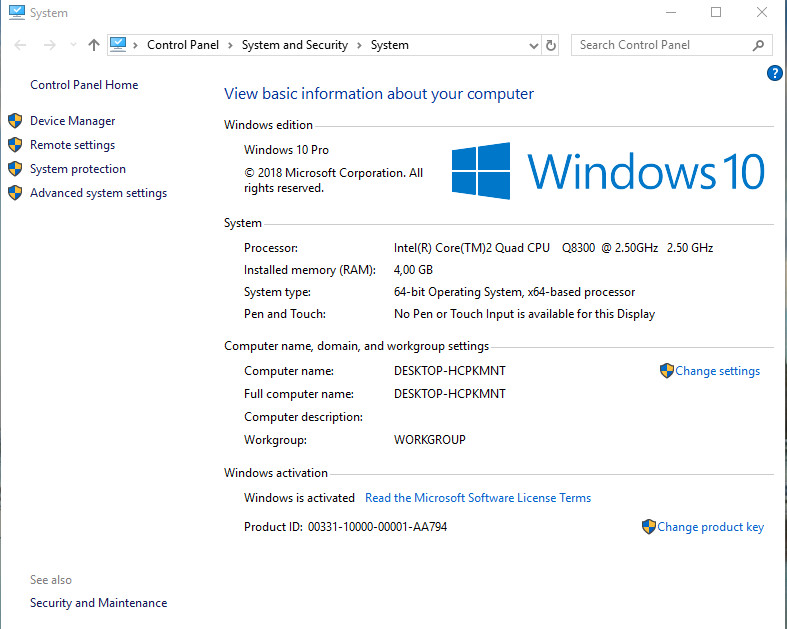
Task: Click Change product key link
Action: (710, 527)
